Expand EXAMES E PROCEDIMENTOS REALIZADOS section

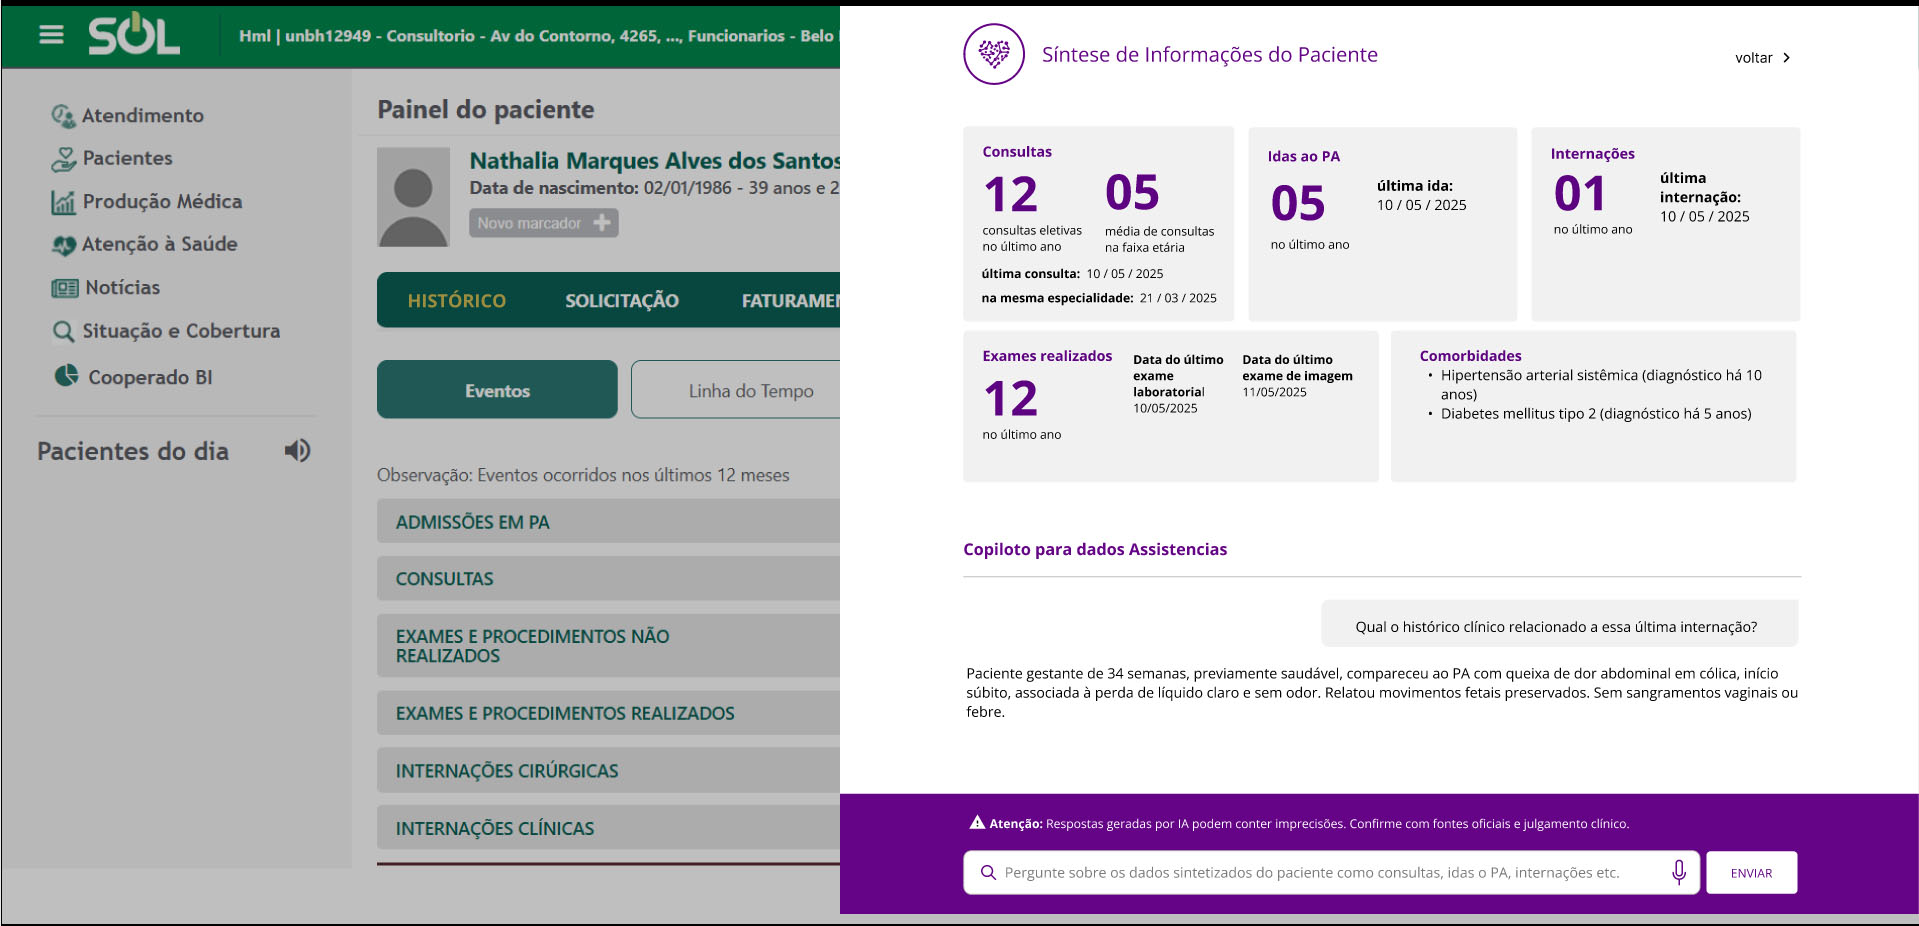point(608,713)
